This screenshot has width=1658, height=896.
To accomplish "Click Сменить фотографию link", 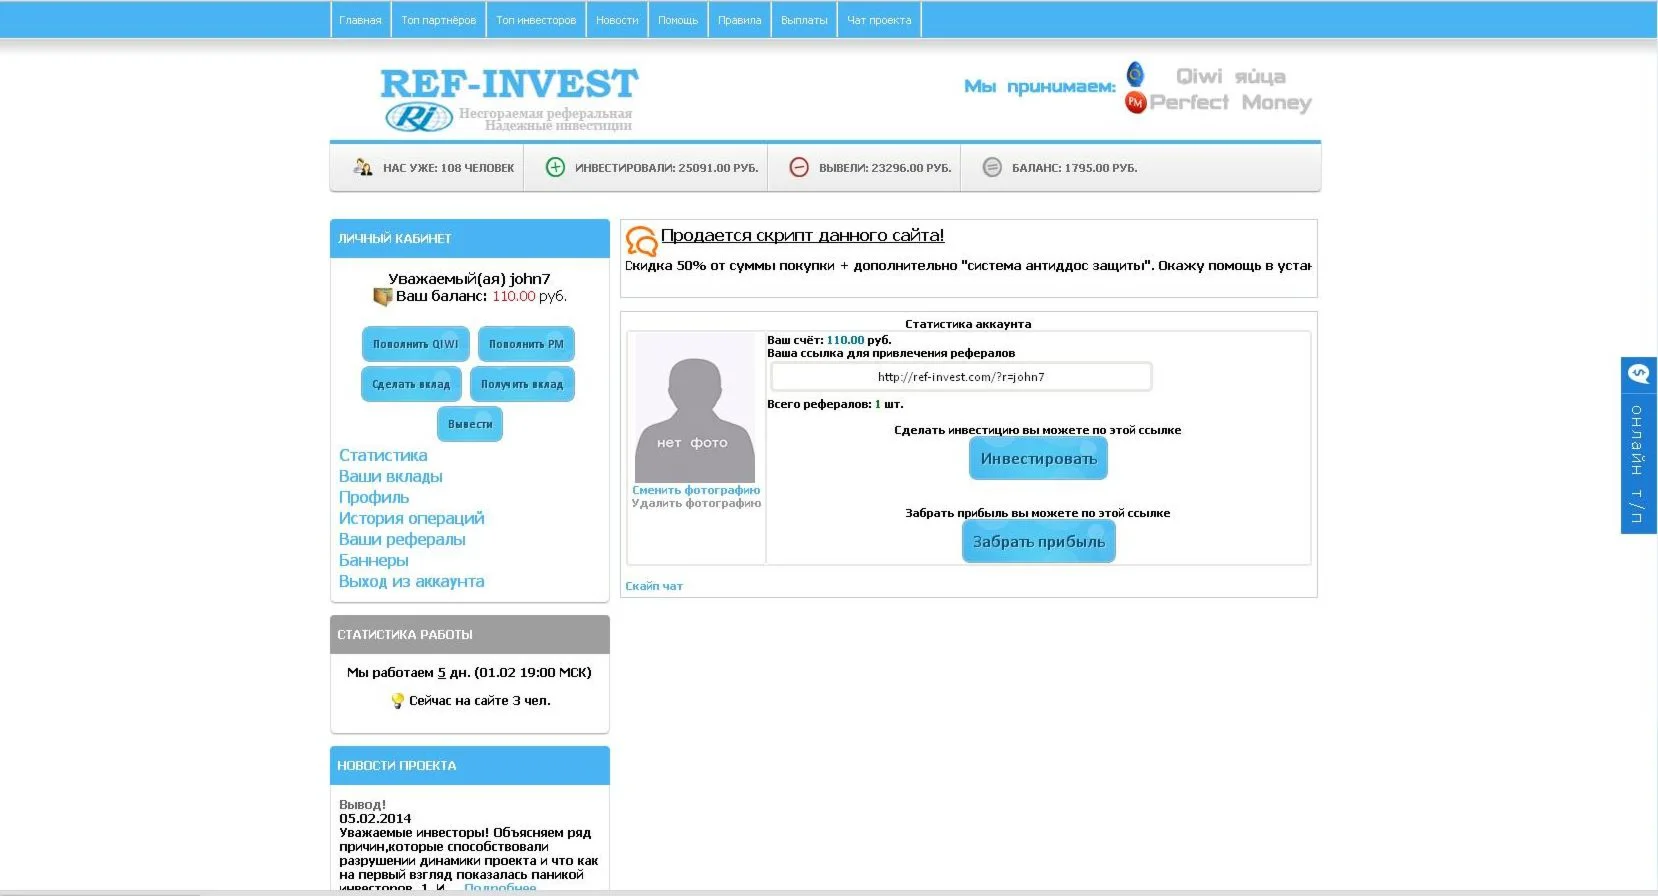I will point(696,490).
